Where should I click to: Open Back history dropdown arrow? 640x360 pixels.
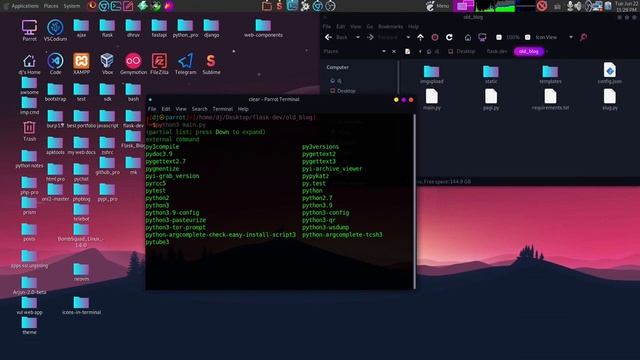tap(358, 37)
